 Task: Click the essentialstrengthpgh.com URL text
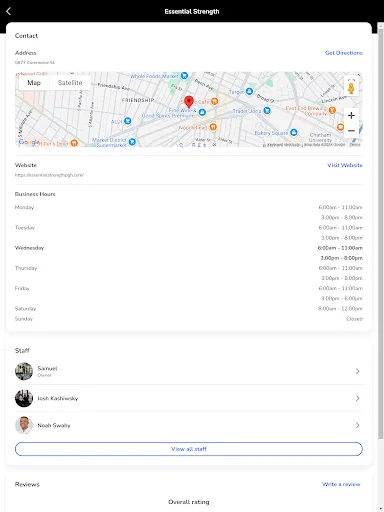click(x=49, y=175)
